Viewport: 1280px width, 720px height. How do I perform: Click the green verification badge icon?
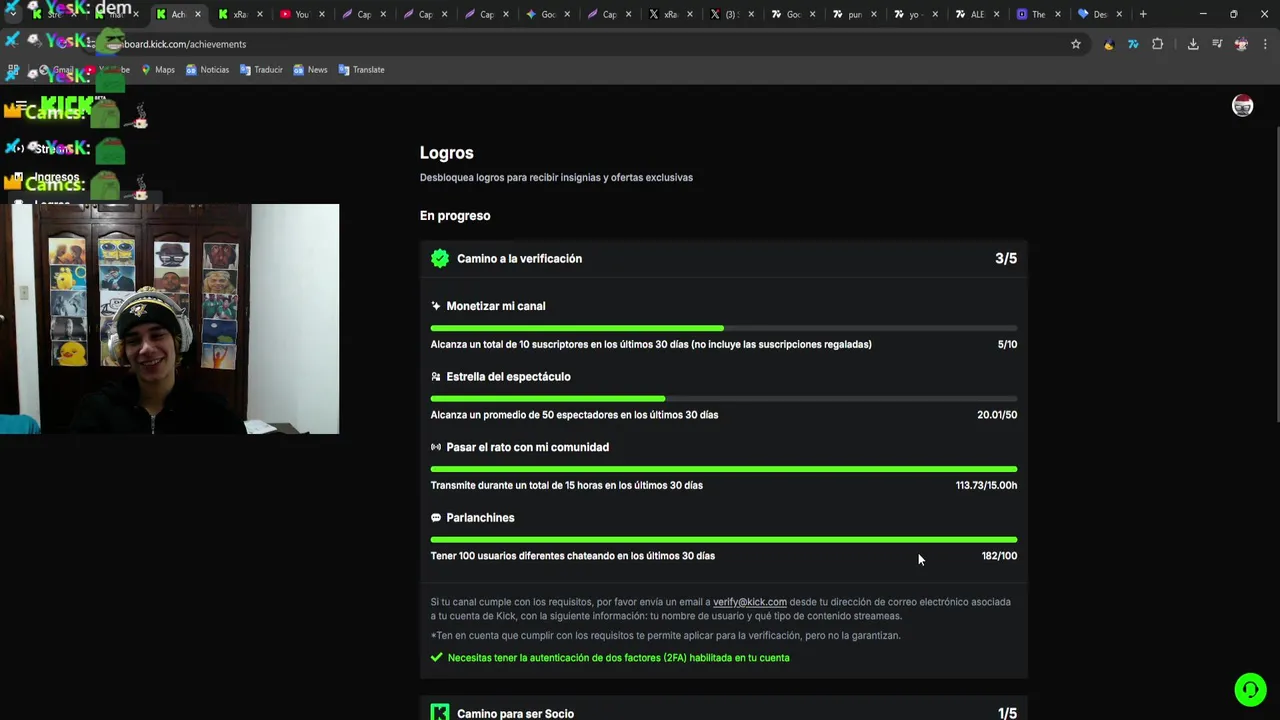440,258
